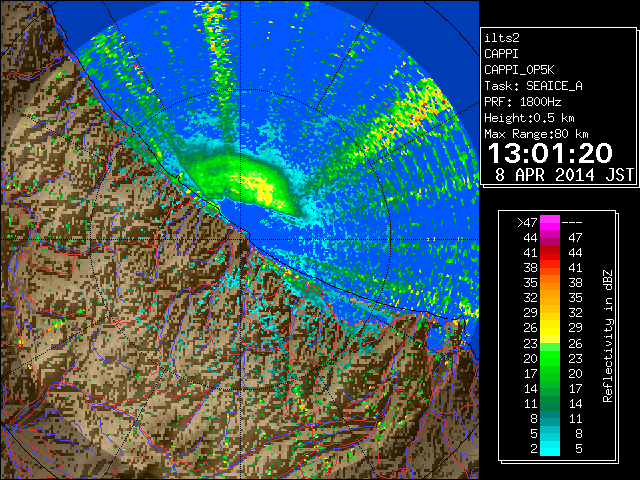Click the cyan 2-5 dBZ swatch
The width and height of the screenshot is (640, 480).
[x=550, y=448]
